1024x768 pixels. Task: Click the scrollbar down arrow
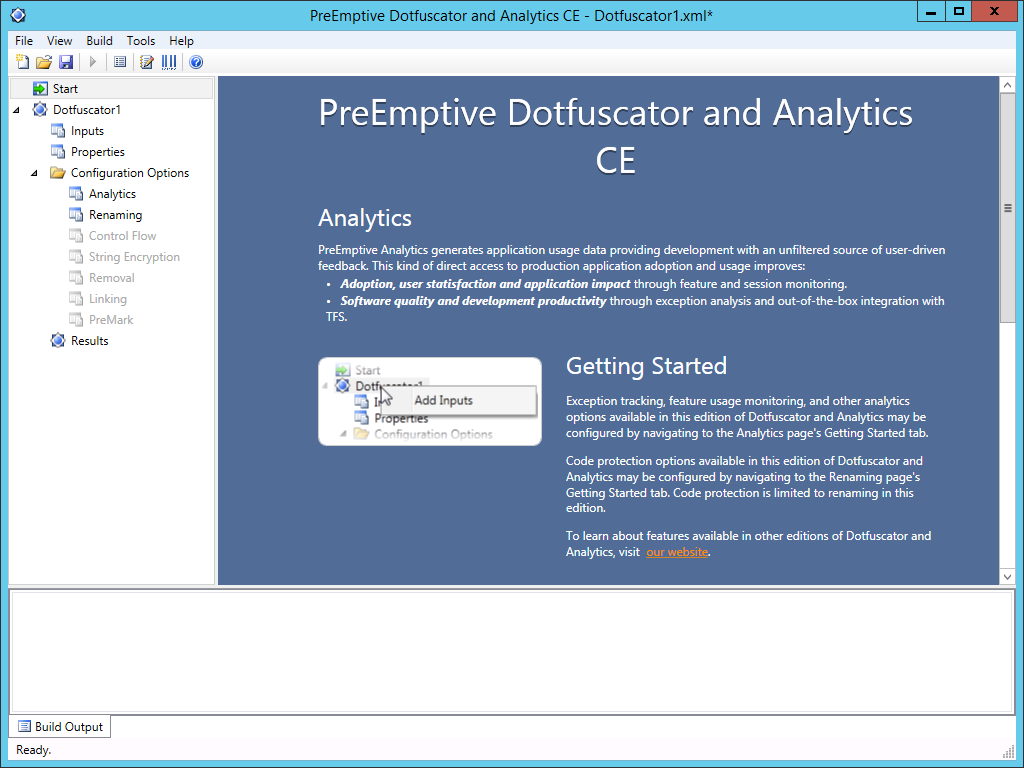1008,575
